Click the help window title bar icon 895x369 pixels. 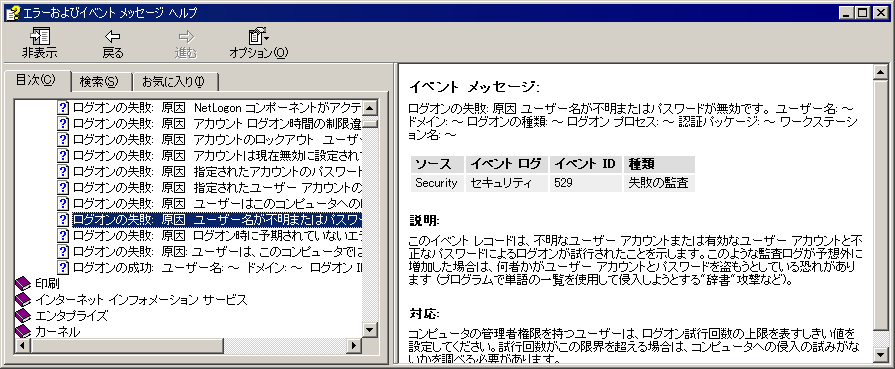tap(13, 13)
